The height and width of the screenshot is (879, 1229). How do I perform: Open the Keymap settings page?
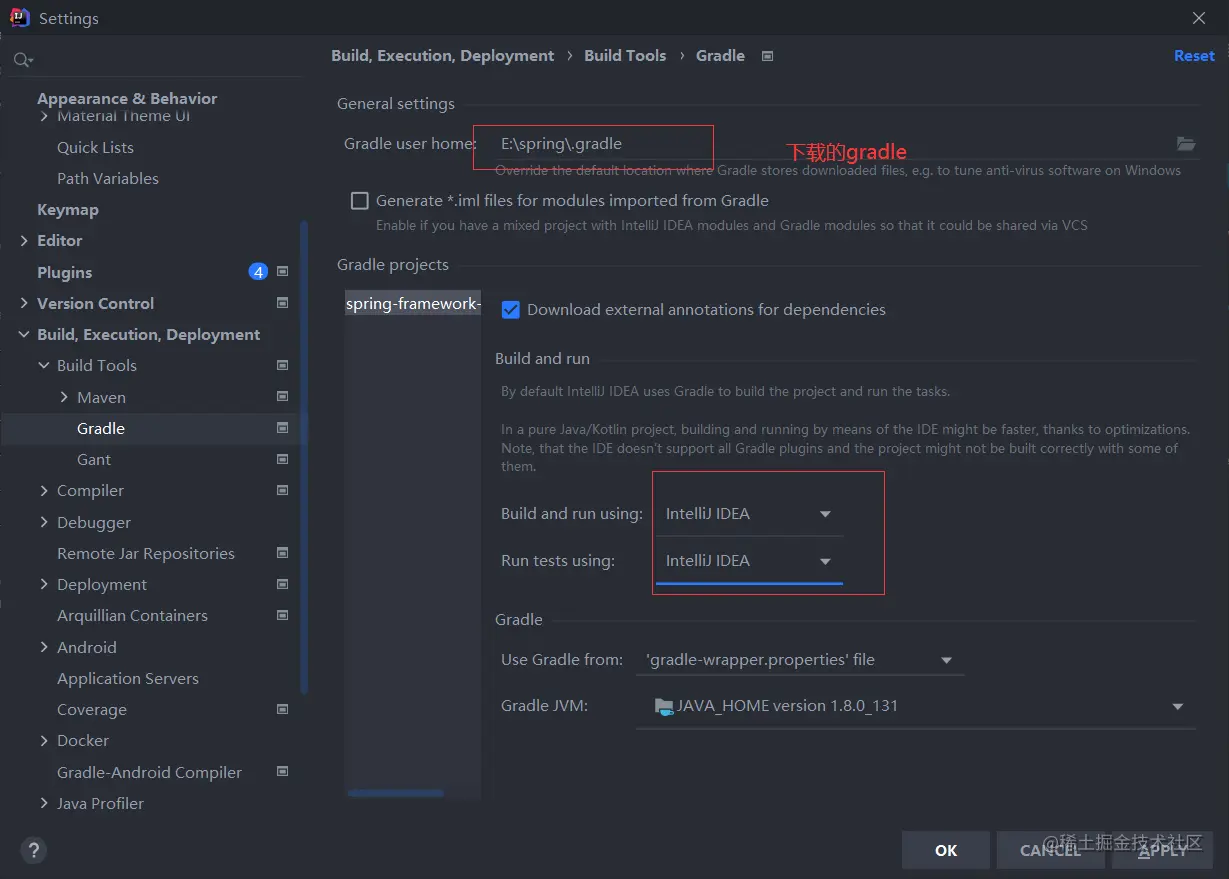point(68,210)
